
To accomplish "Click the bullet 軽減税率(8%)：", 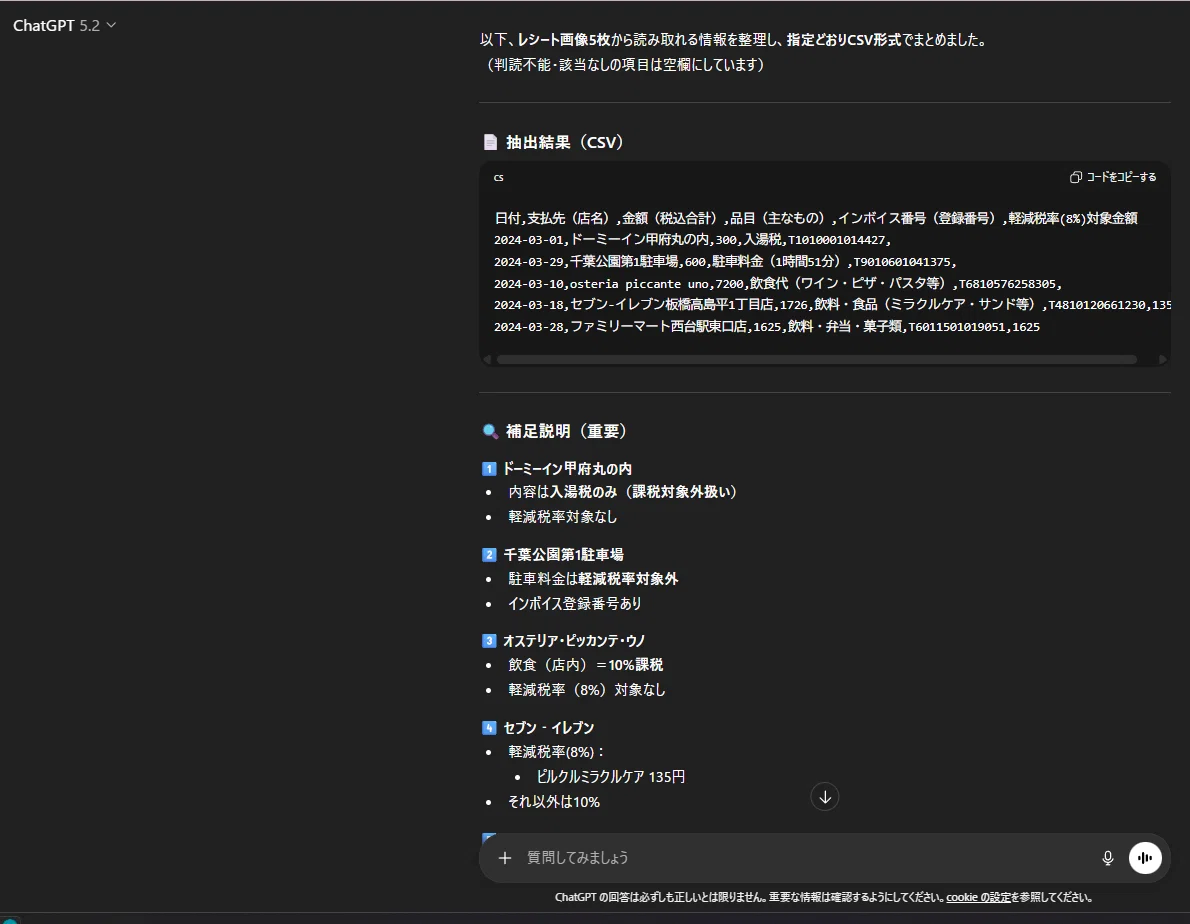I will coord(556,752).
